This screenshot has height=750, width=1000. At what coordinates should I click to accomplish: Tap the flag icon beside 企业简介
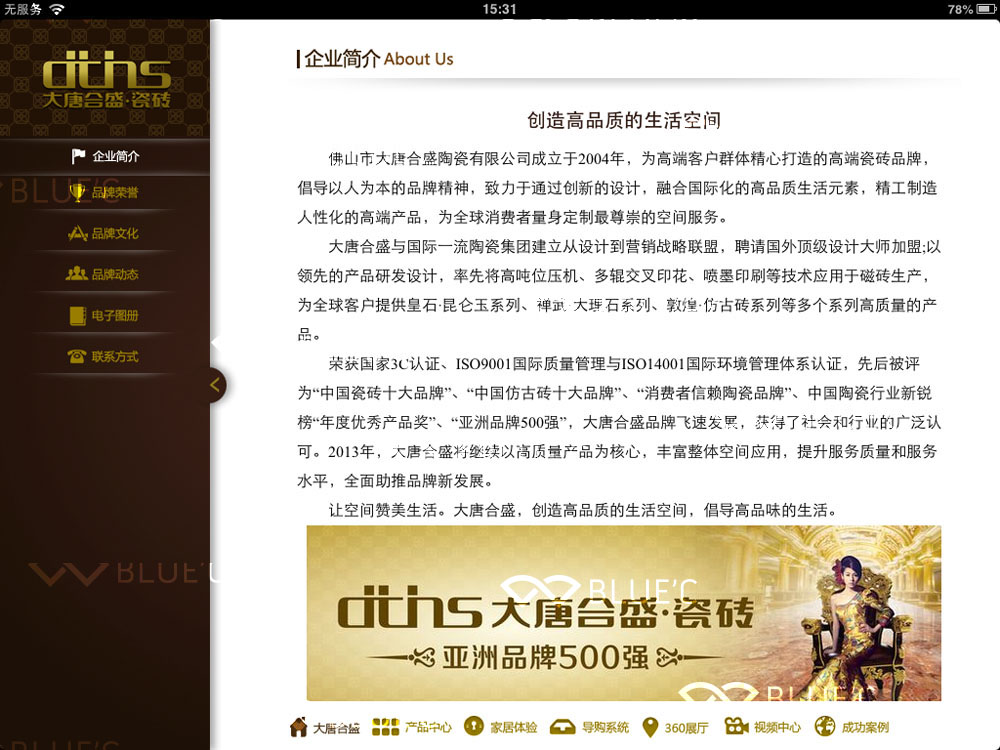coord(78,156)
